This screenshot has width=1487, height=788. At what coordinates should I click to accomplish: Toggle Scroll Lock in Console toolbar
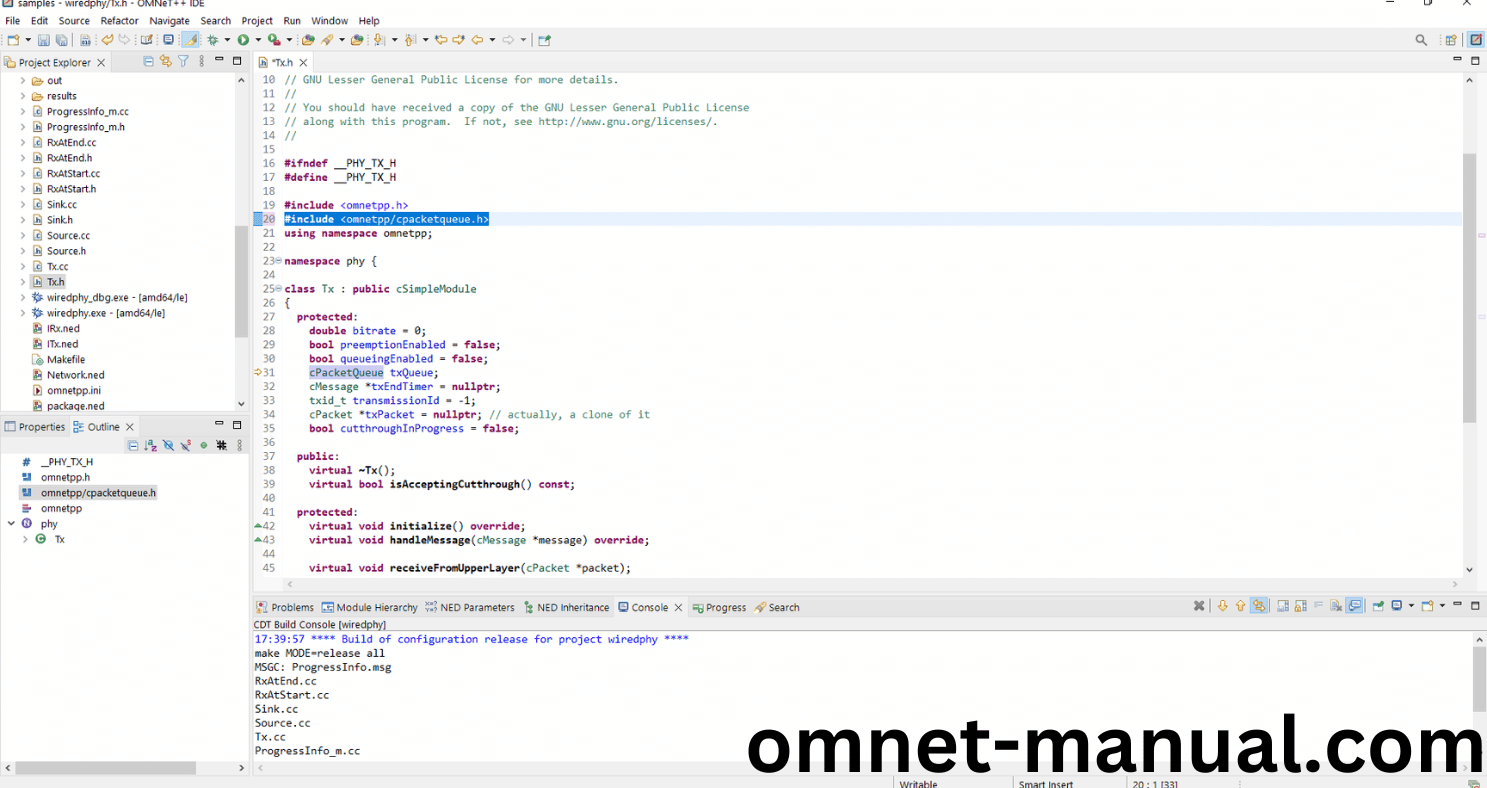click(1300, 606)
